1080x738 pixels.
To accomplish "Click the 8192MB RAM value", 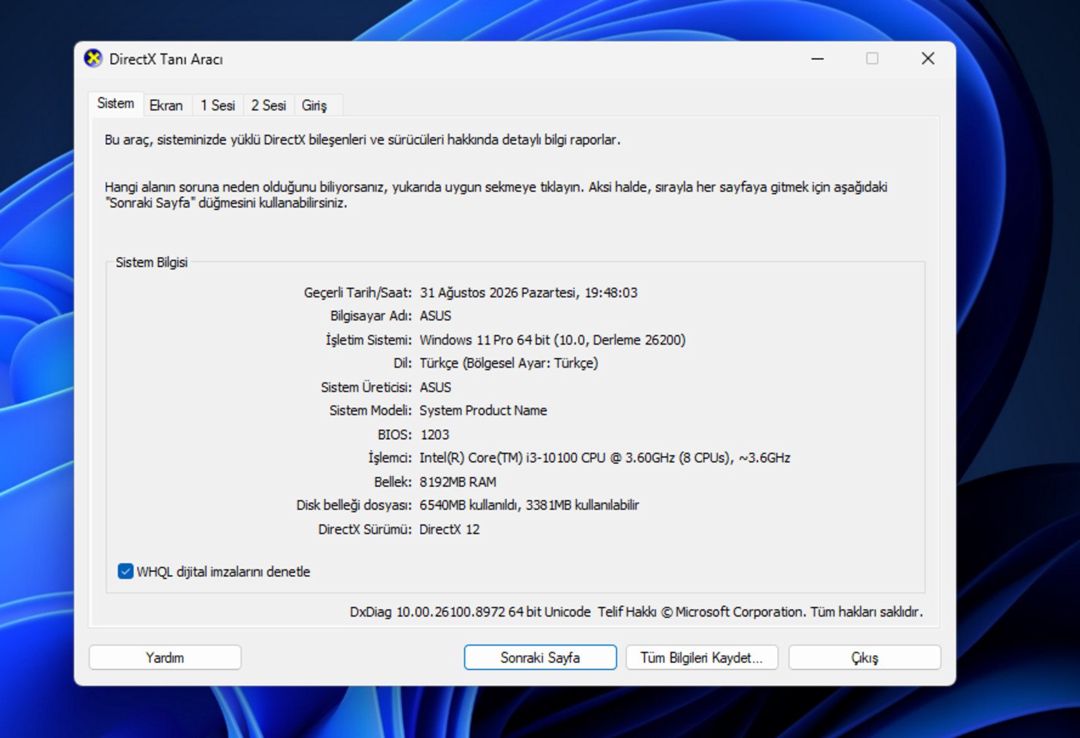I will pyautogui.click(x=457, y=482).
